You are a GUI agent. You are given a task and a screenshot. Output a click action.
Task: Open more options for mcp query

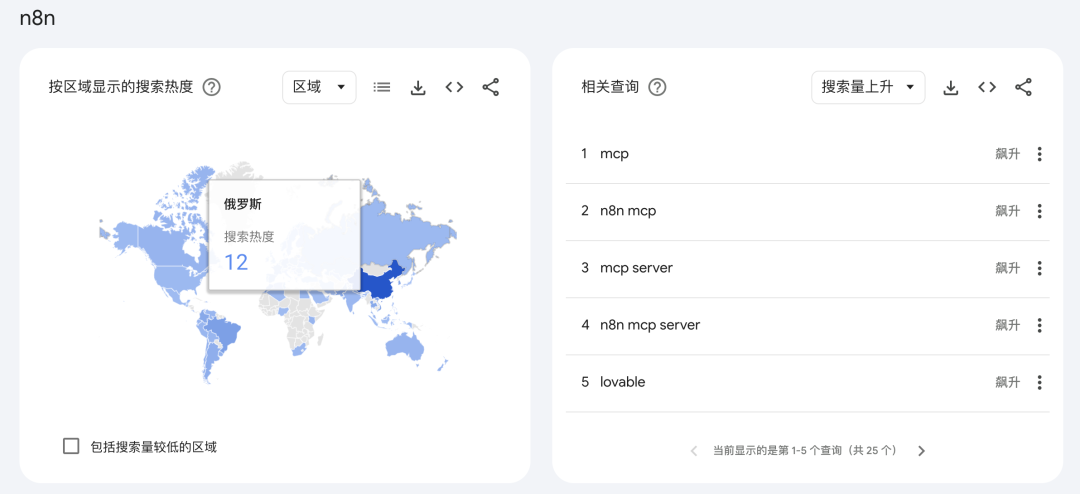(1039, 154)
